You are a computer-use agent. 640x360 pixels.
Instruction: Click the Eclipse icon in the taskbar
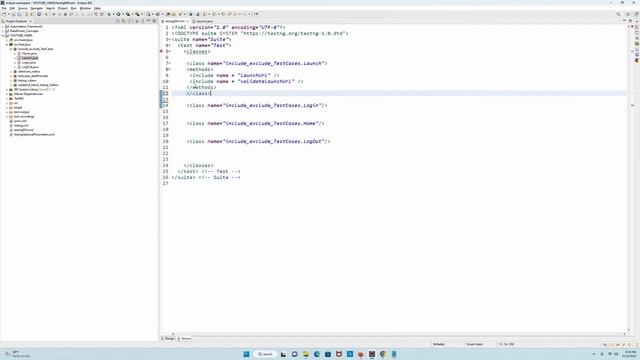(372, 354)
